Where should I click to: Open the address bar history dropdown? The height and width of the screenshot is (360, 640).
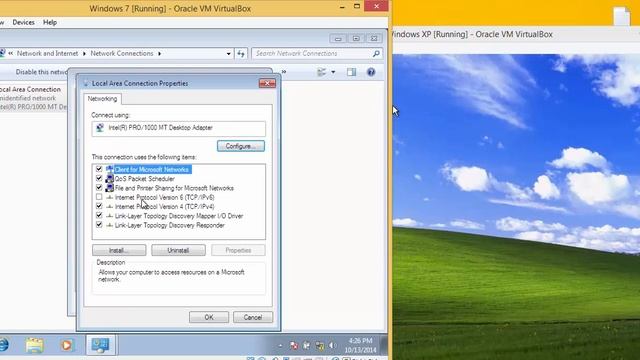(228, 53)
